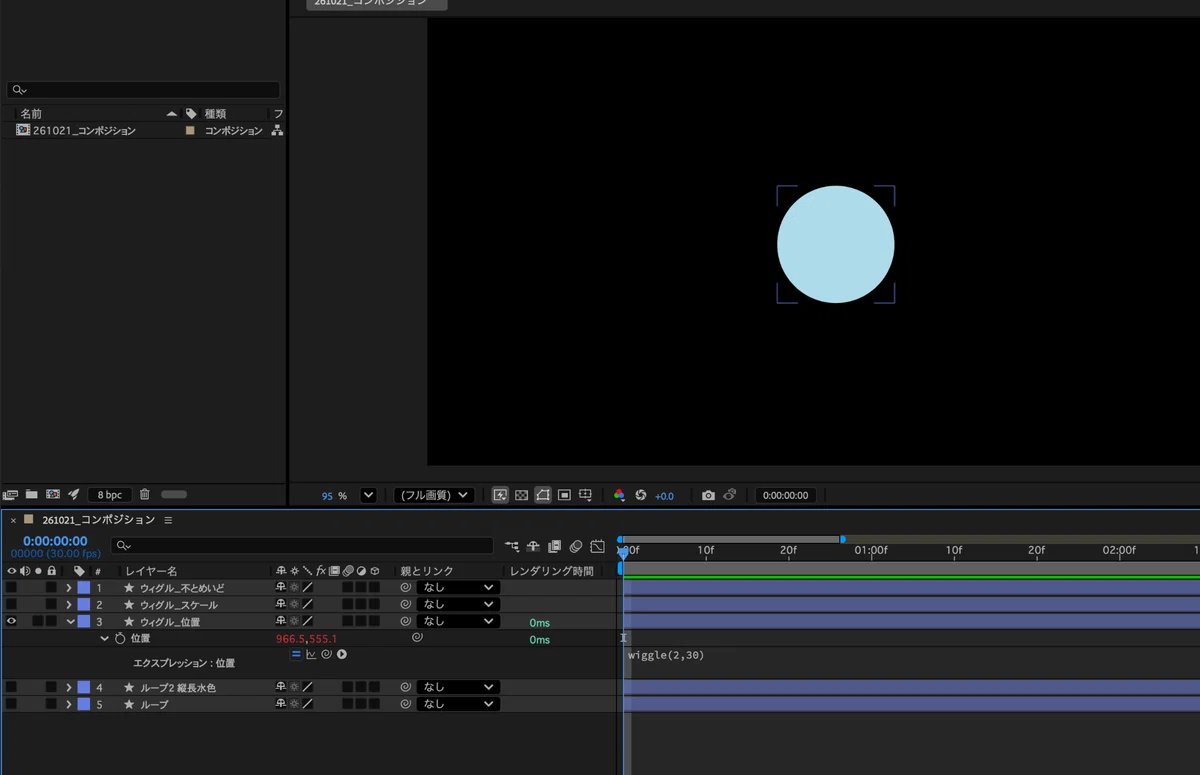Open the composition mini-flowchart in the timeline

tap(512, 546)
